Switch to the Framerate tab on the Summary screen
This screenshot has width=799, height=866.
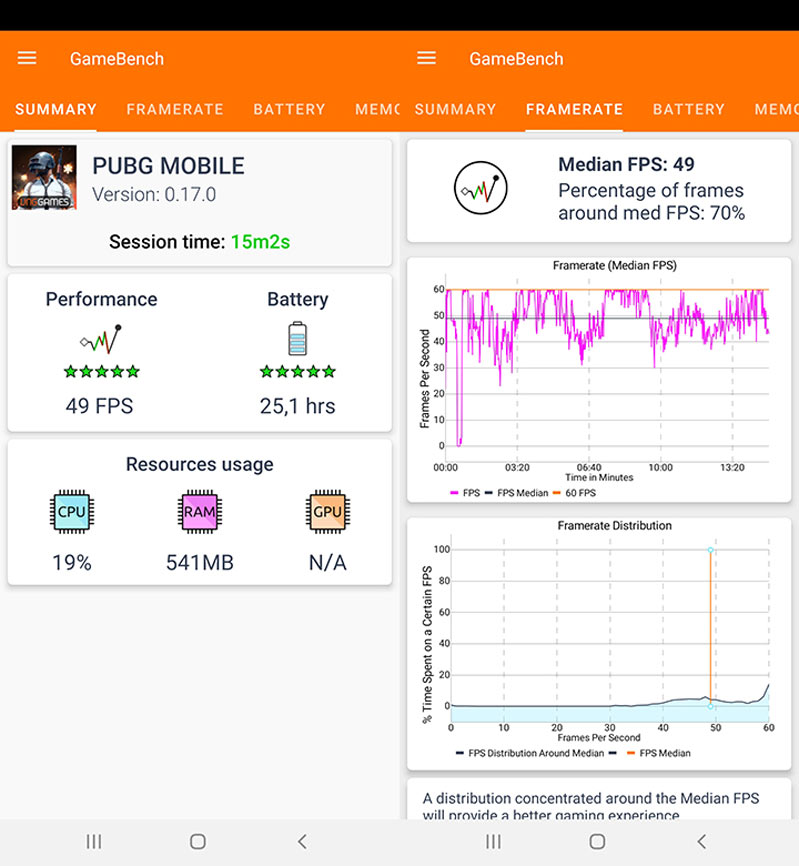click(175, 110)
